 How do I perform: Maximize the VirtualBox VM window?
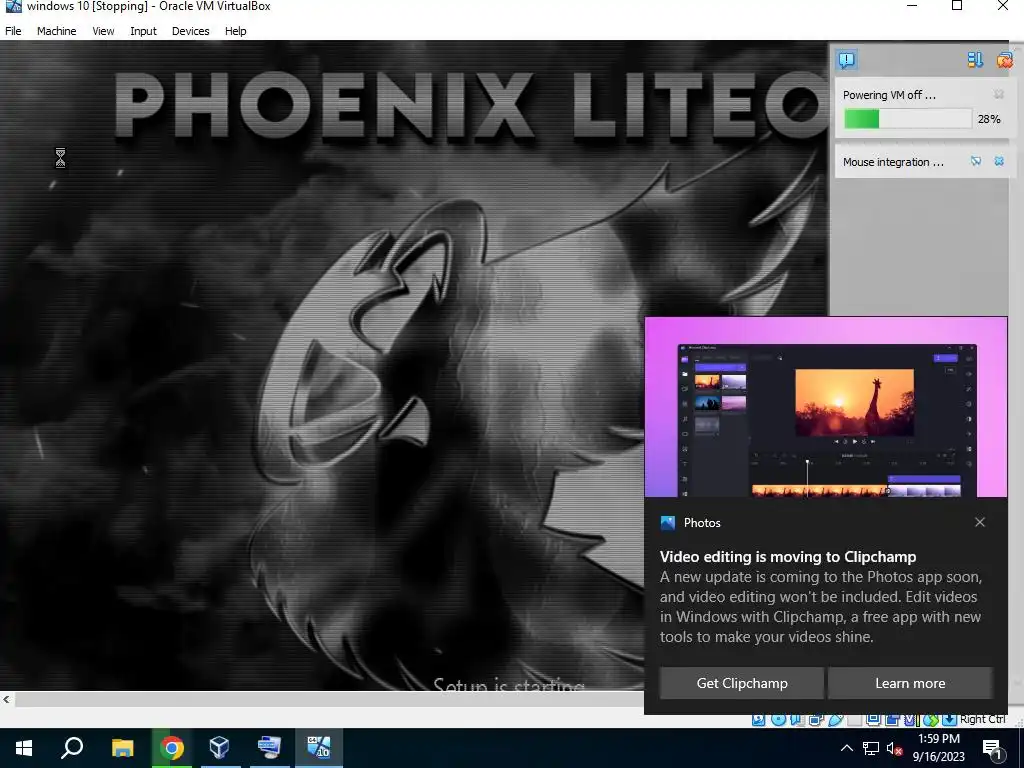[x=957, y=6]
